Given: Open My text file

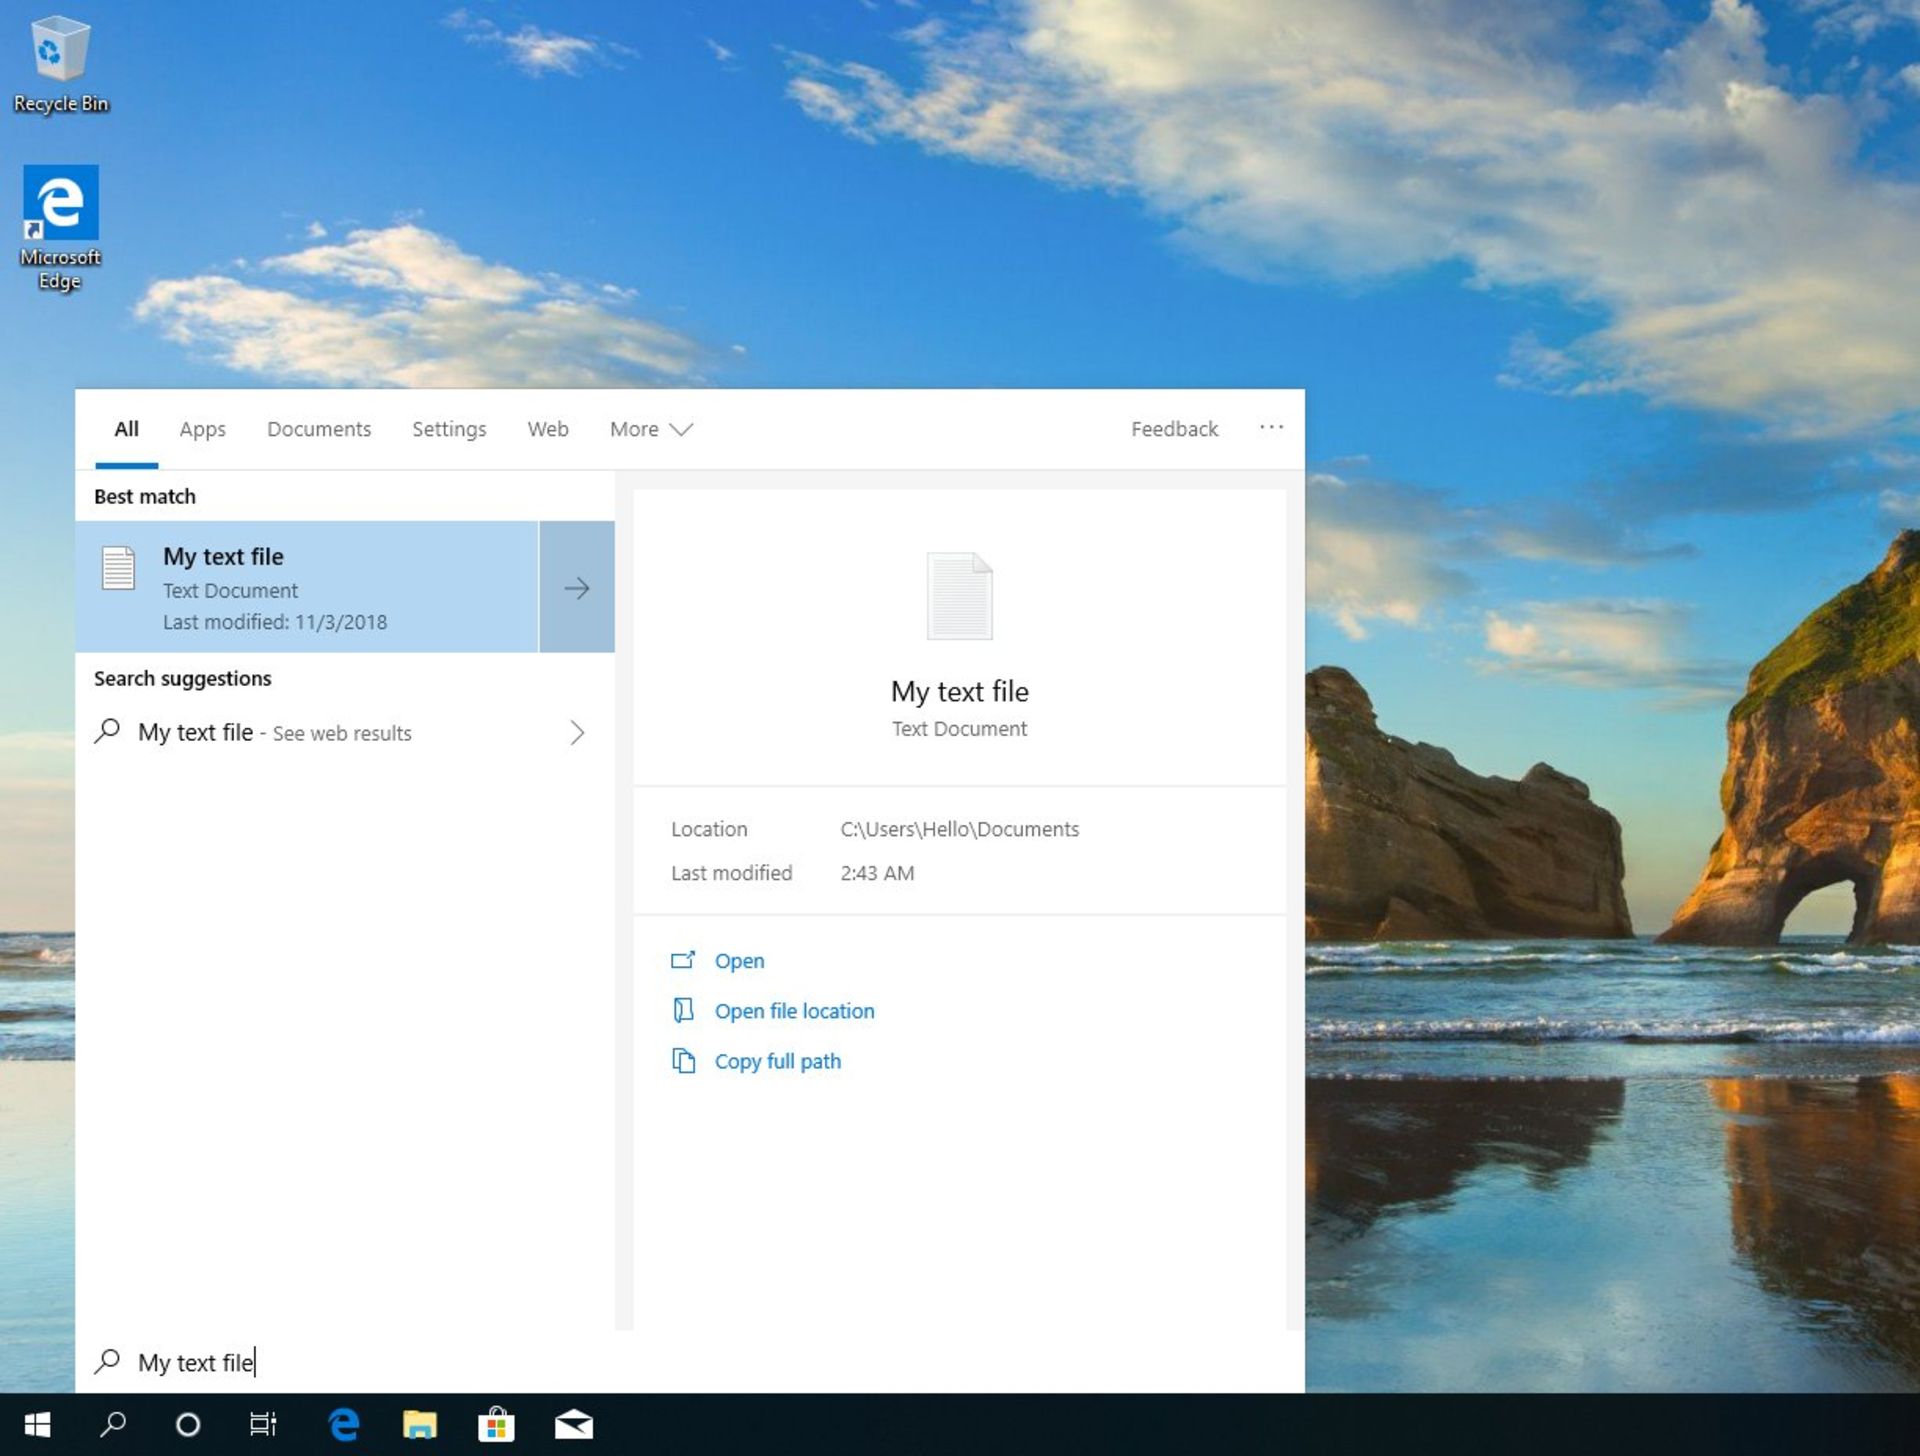Looking at the screenshot, I should point(739,960).
